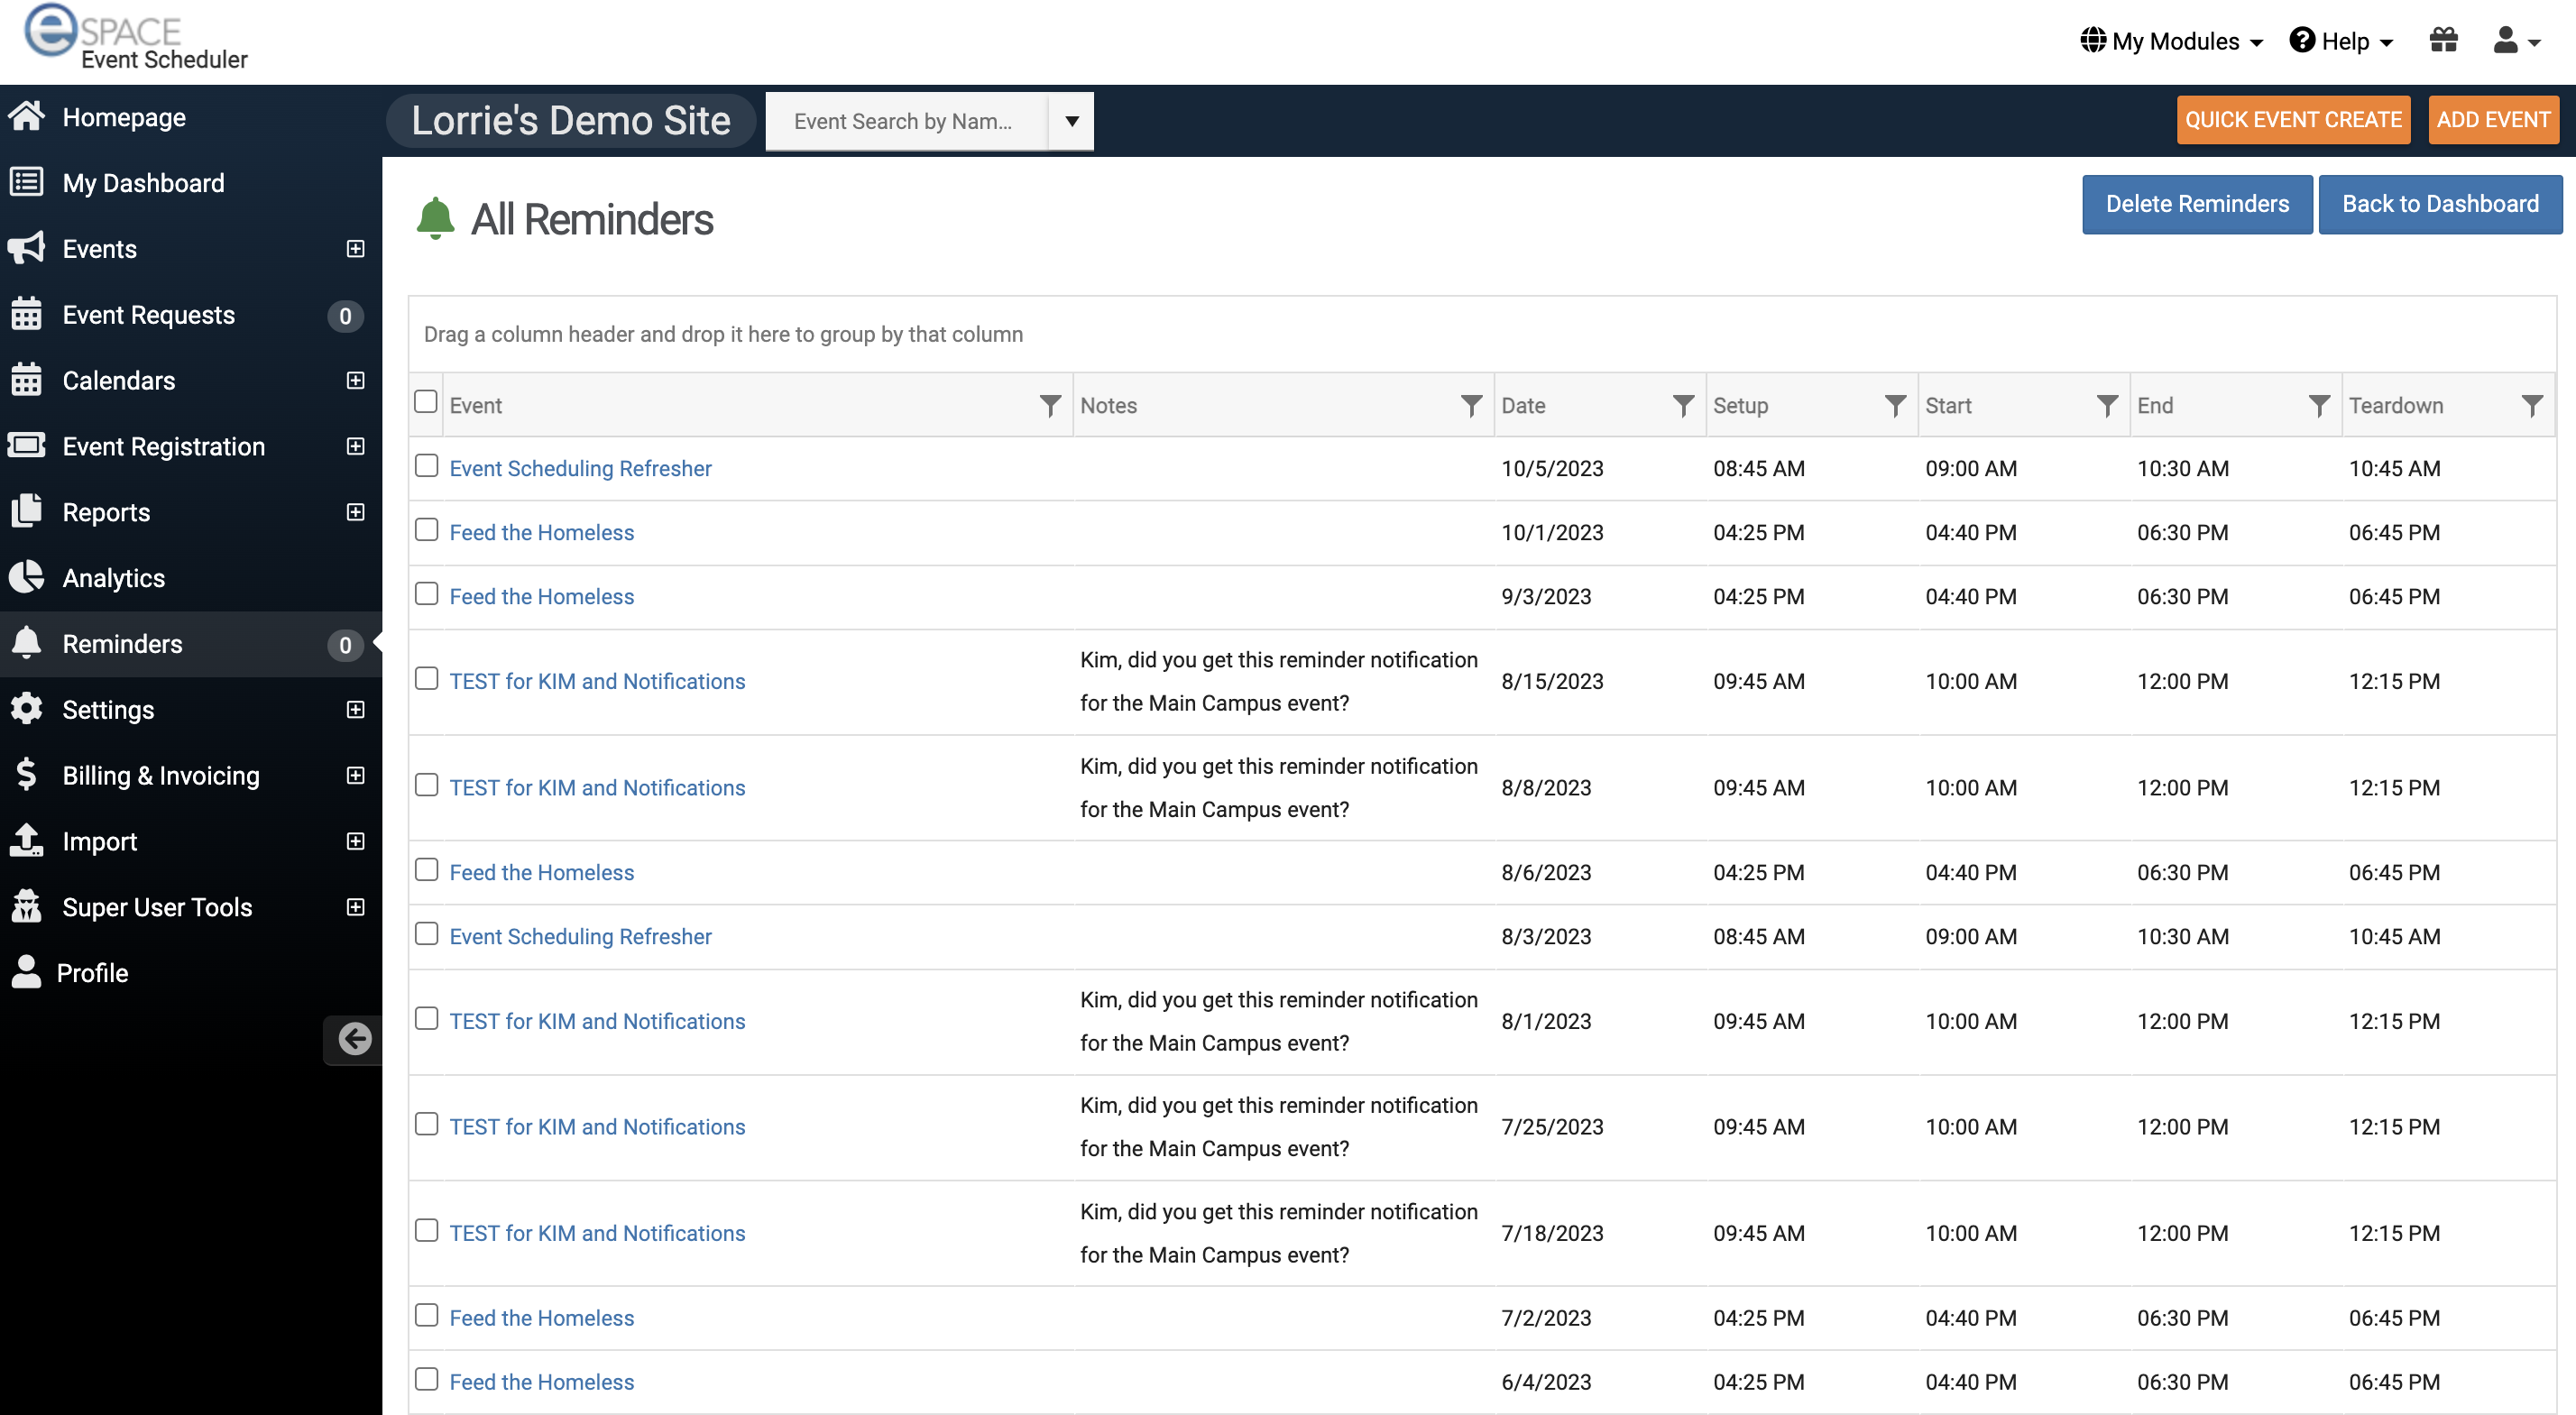
Task: Click the My Dashboard list icon
Action: coord(27,182)
